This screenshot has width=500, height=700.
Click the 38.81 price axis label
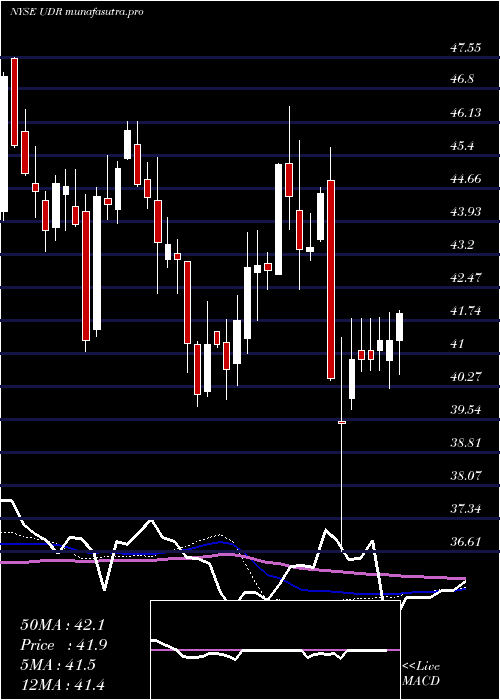pyautogui.click(x=466, y=442)
